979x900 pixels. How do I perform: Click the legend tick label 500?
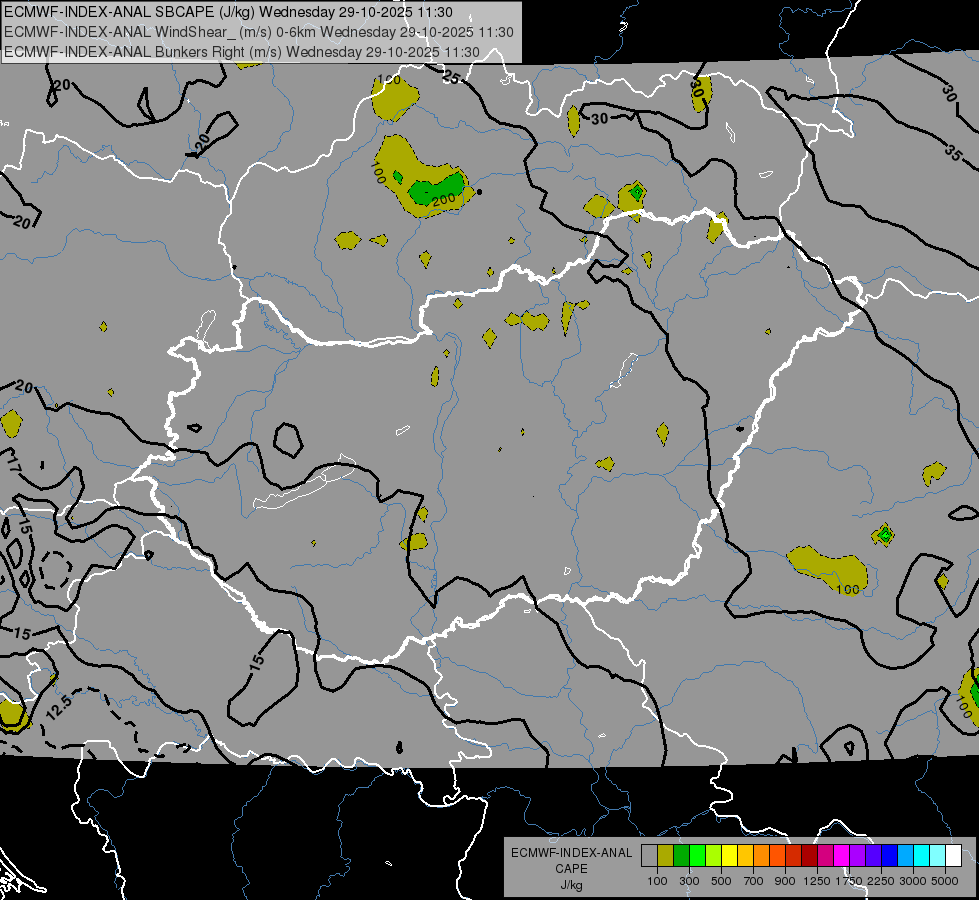point(721,881)
